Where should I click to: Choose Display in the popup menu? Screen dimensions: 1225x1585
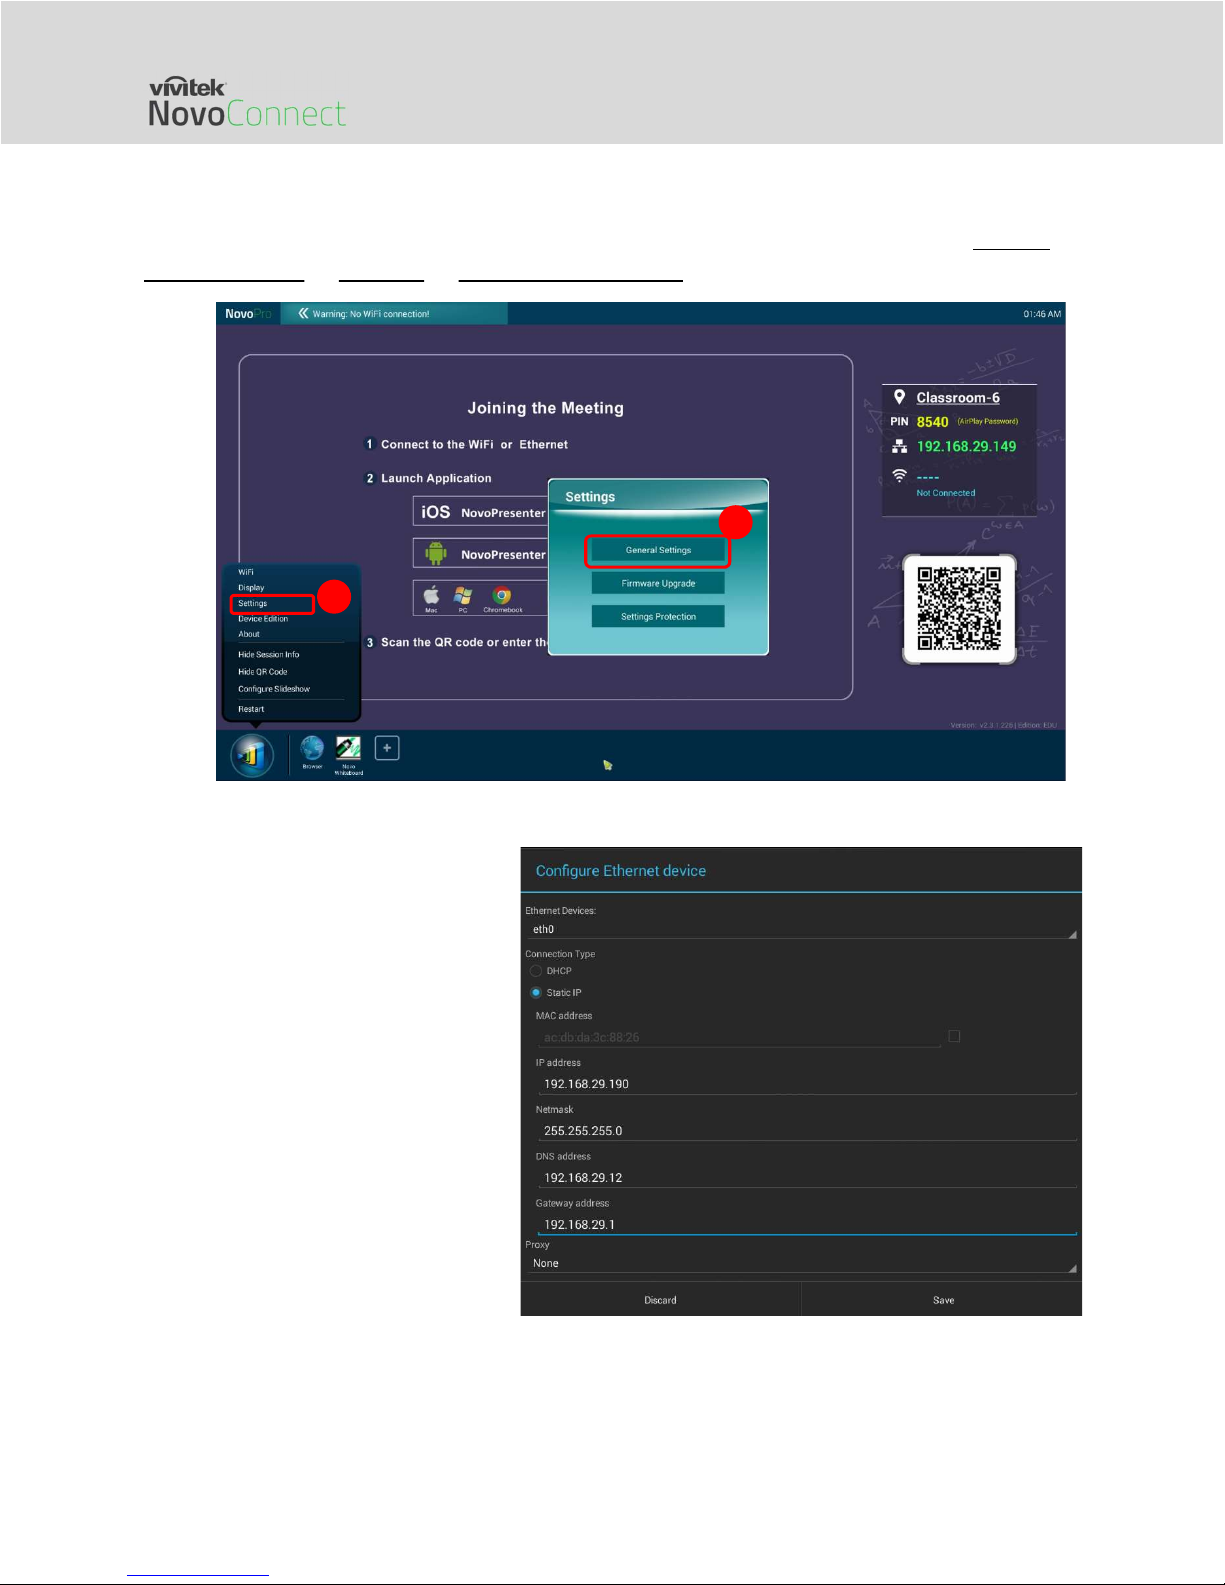pos(251,588)
